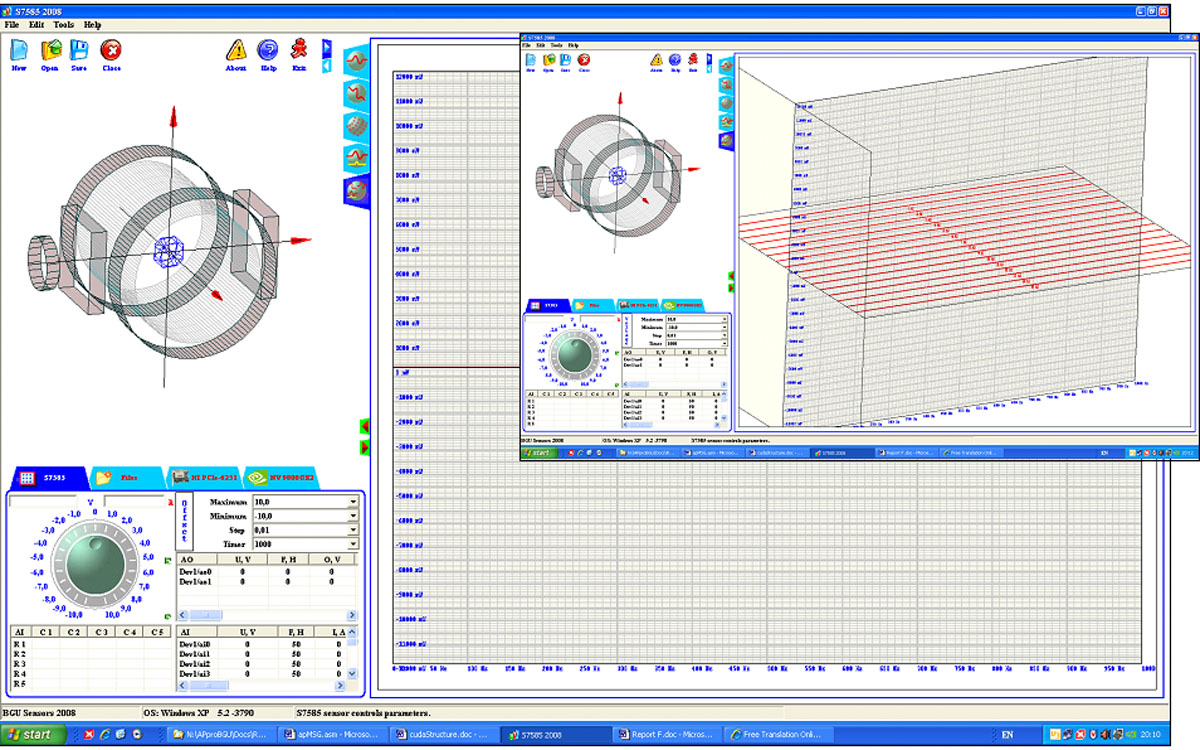Open the Tools menu
The width and height of the screenshot is (1200, 750).
coord(64,23)
